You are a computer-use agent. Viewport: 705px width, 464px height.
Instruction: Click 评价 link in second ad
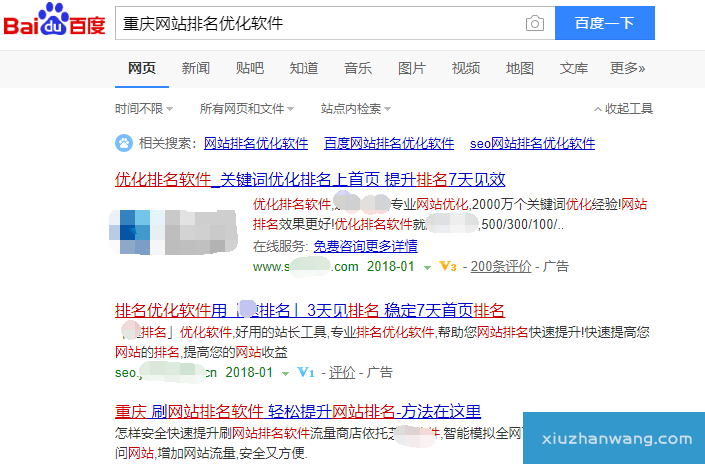coord(342,373)
